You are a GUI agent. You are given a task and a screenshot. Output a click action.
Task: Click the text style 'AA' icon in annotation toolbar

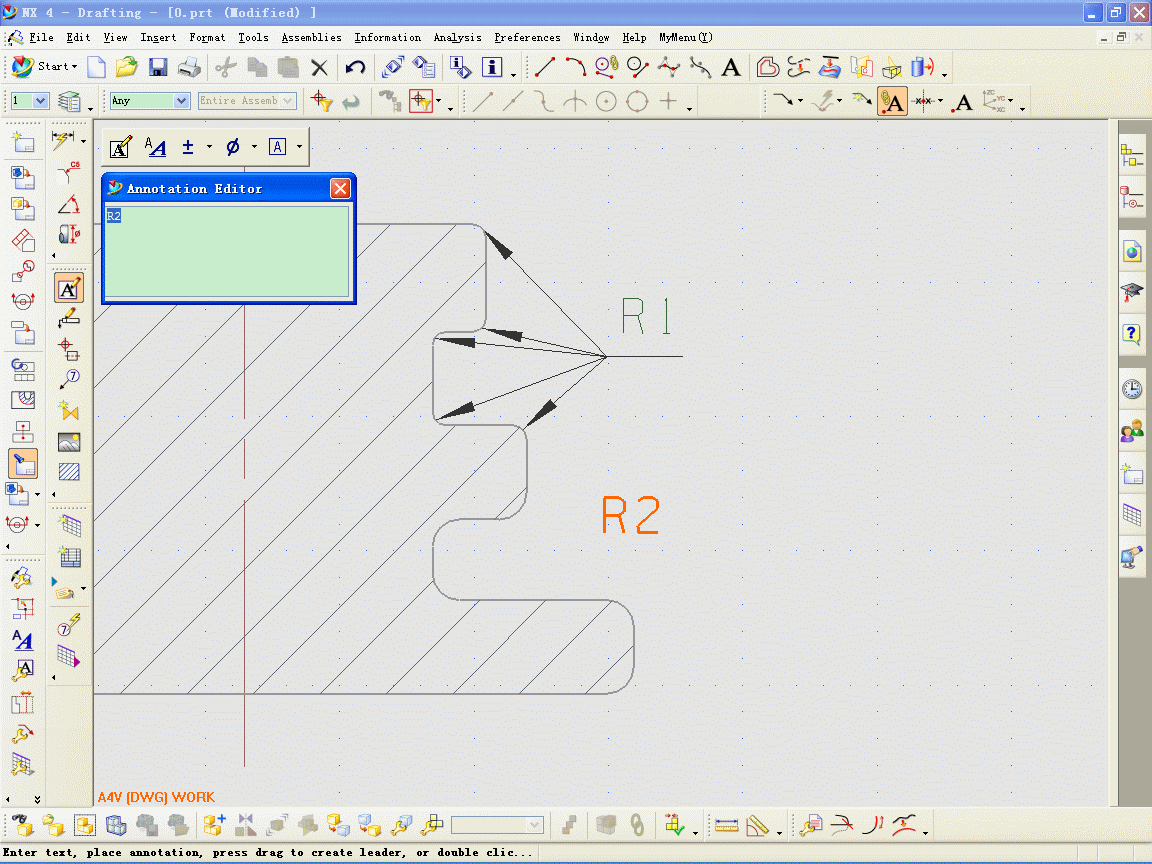(155, 147)
